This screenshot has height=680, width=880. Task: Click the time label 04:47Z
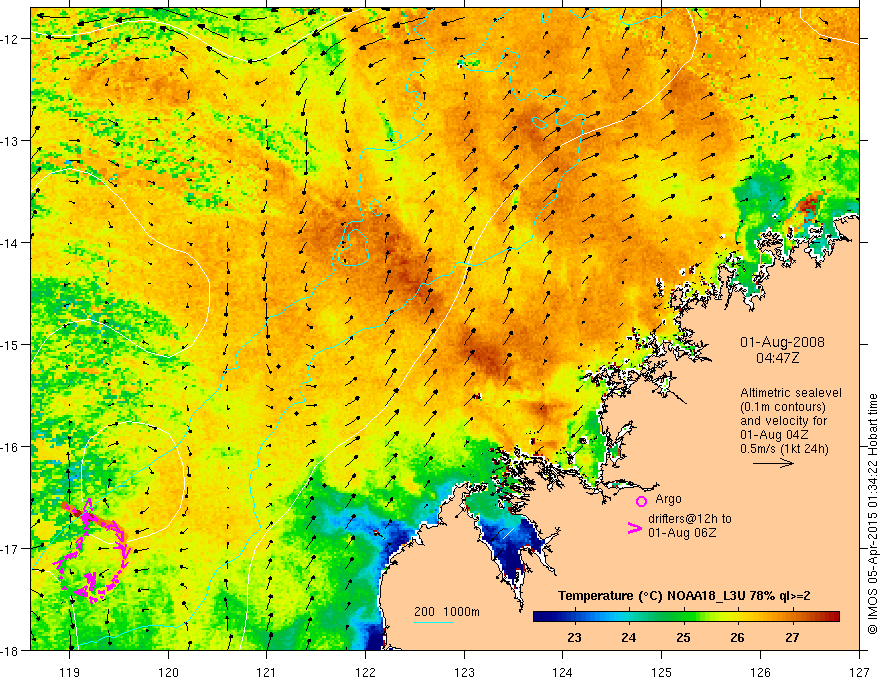coord(777,358)
